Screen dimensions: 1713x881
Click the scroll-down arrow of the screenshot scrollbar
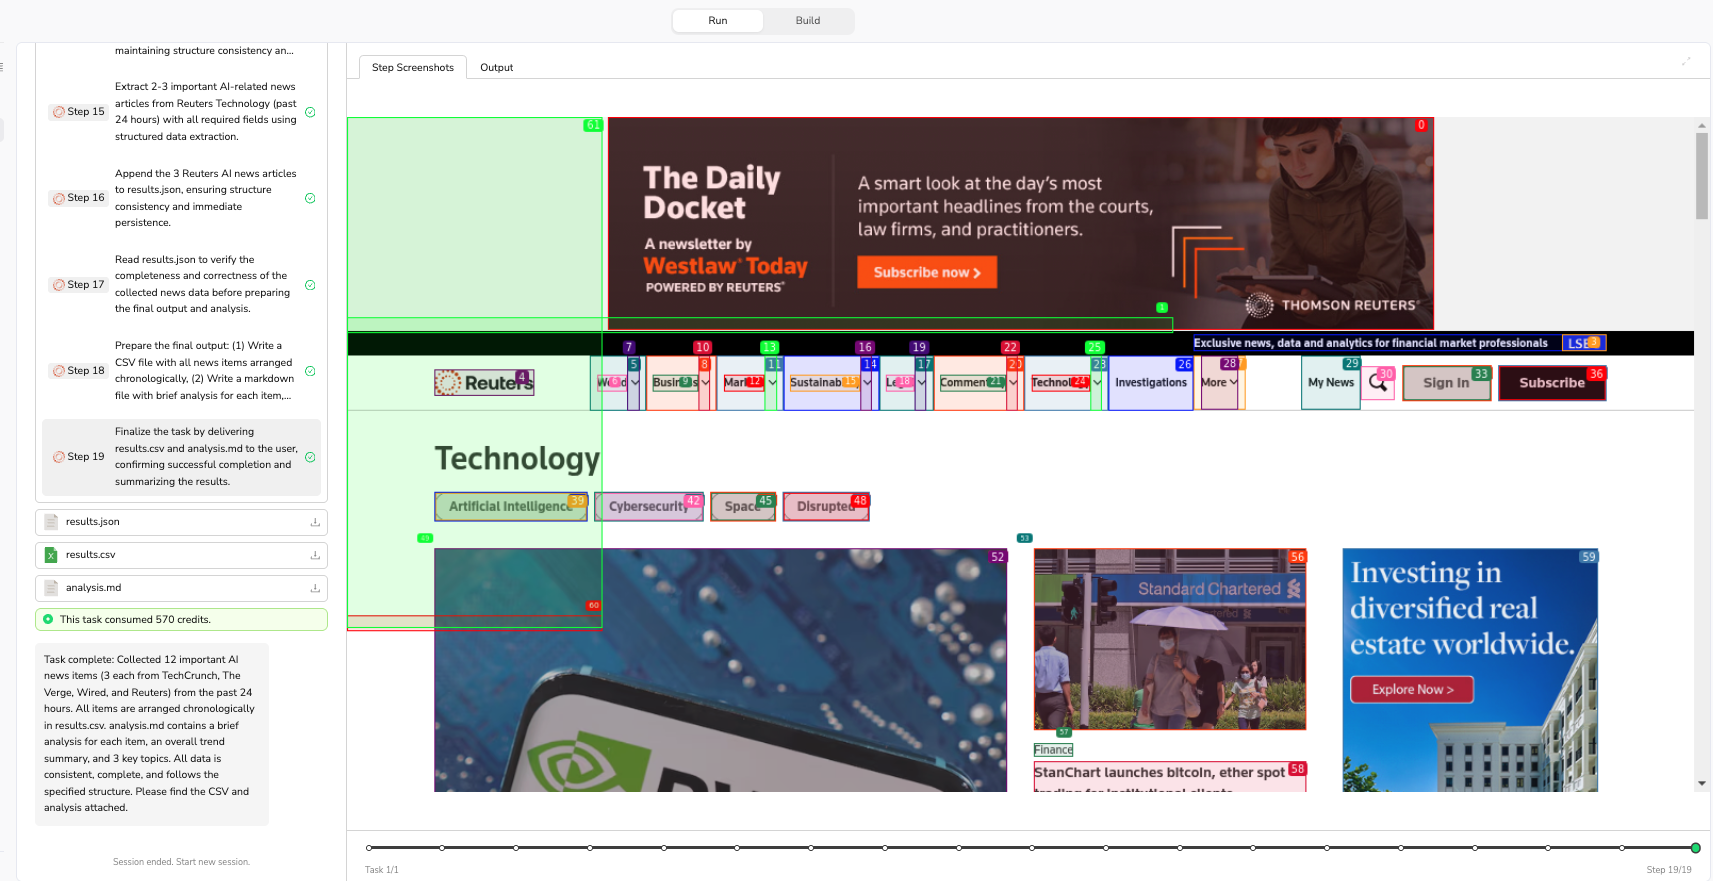(x=1701, y=784)
